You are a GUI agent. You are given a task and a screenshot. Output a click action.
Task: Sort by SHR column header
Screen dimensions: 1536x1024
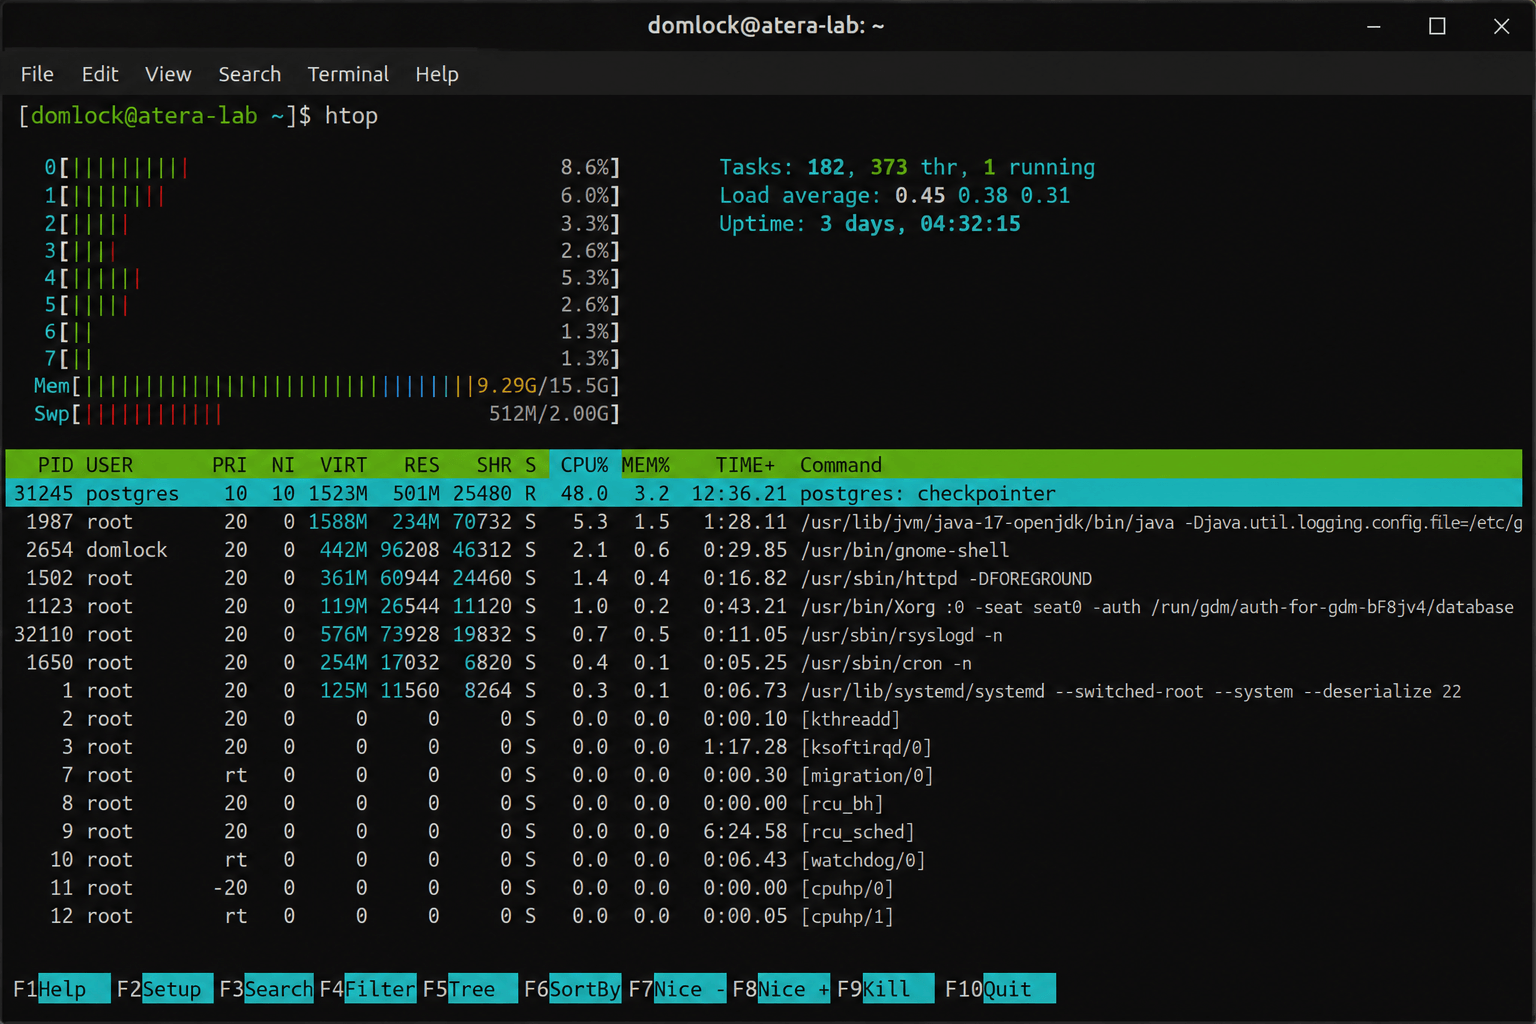(x=494, y=465)
